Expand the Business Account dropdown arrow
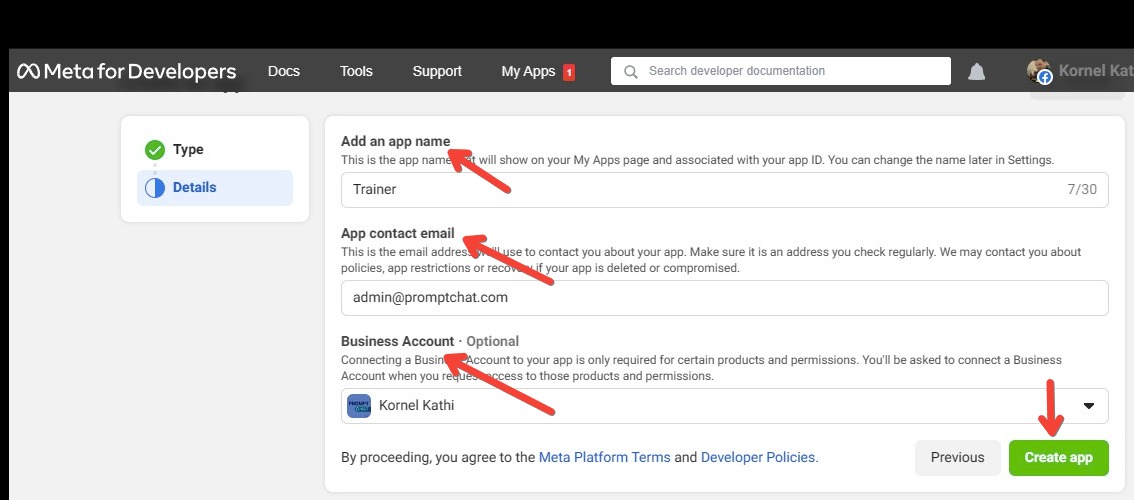 click(1089, 406)
